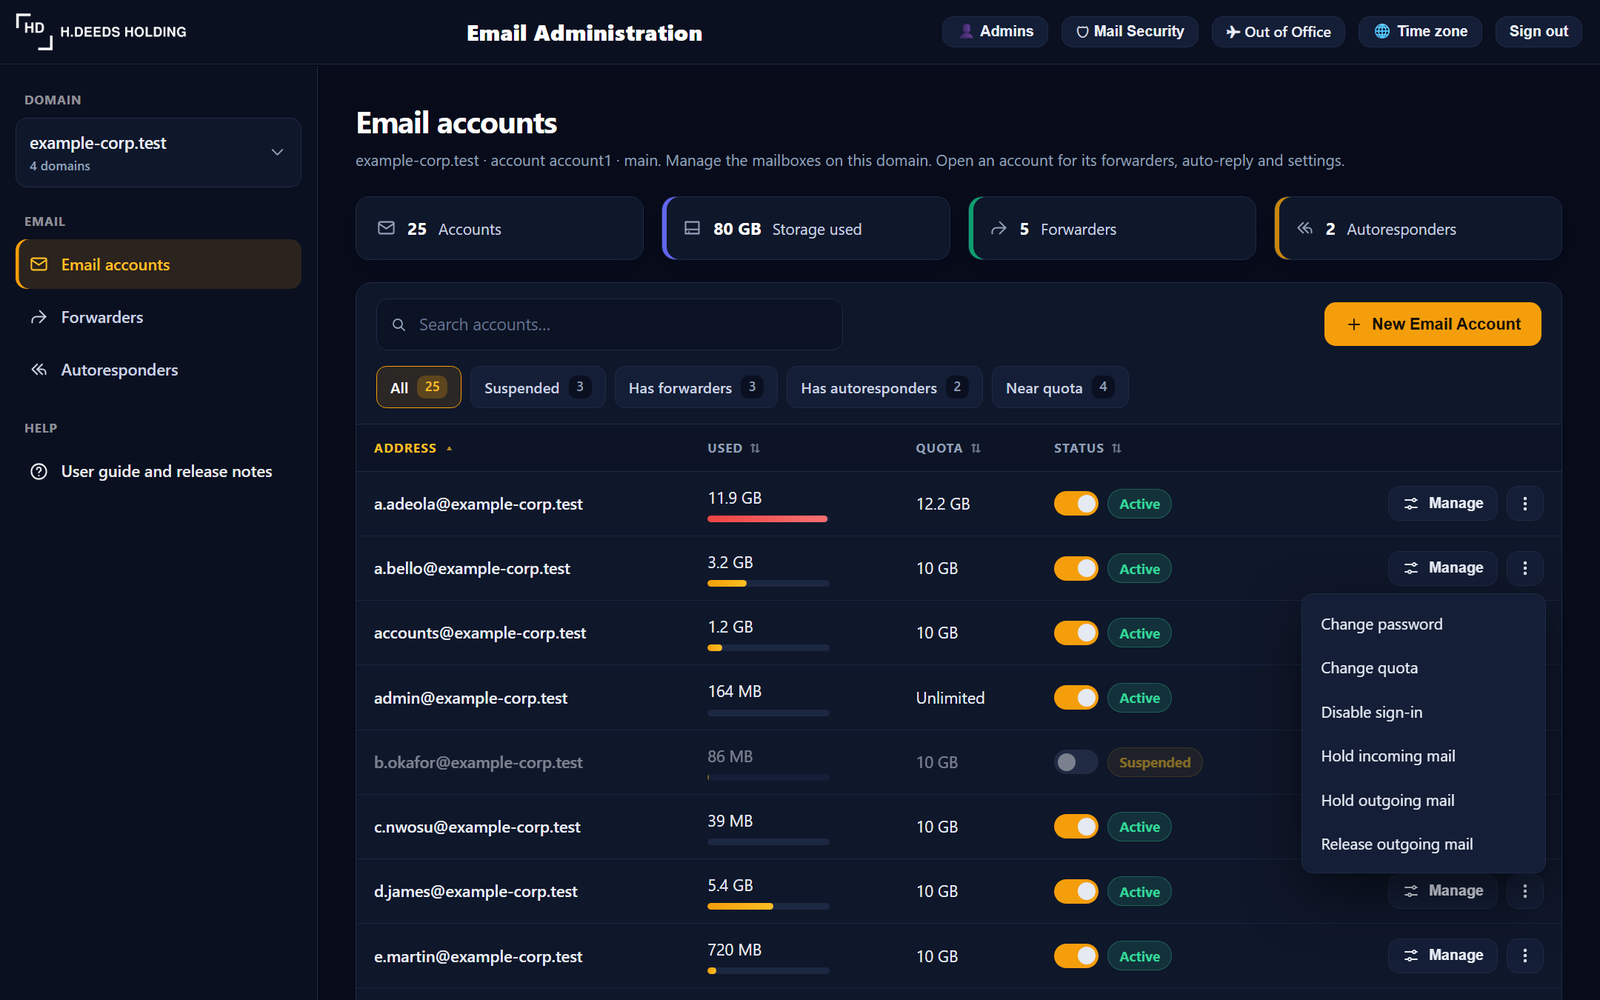Sort the table by Address column

tap(413, 448)
